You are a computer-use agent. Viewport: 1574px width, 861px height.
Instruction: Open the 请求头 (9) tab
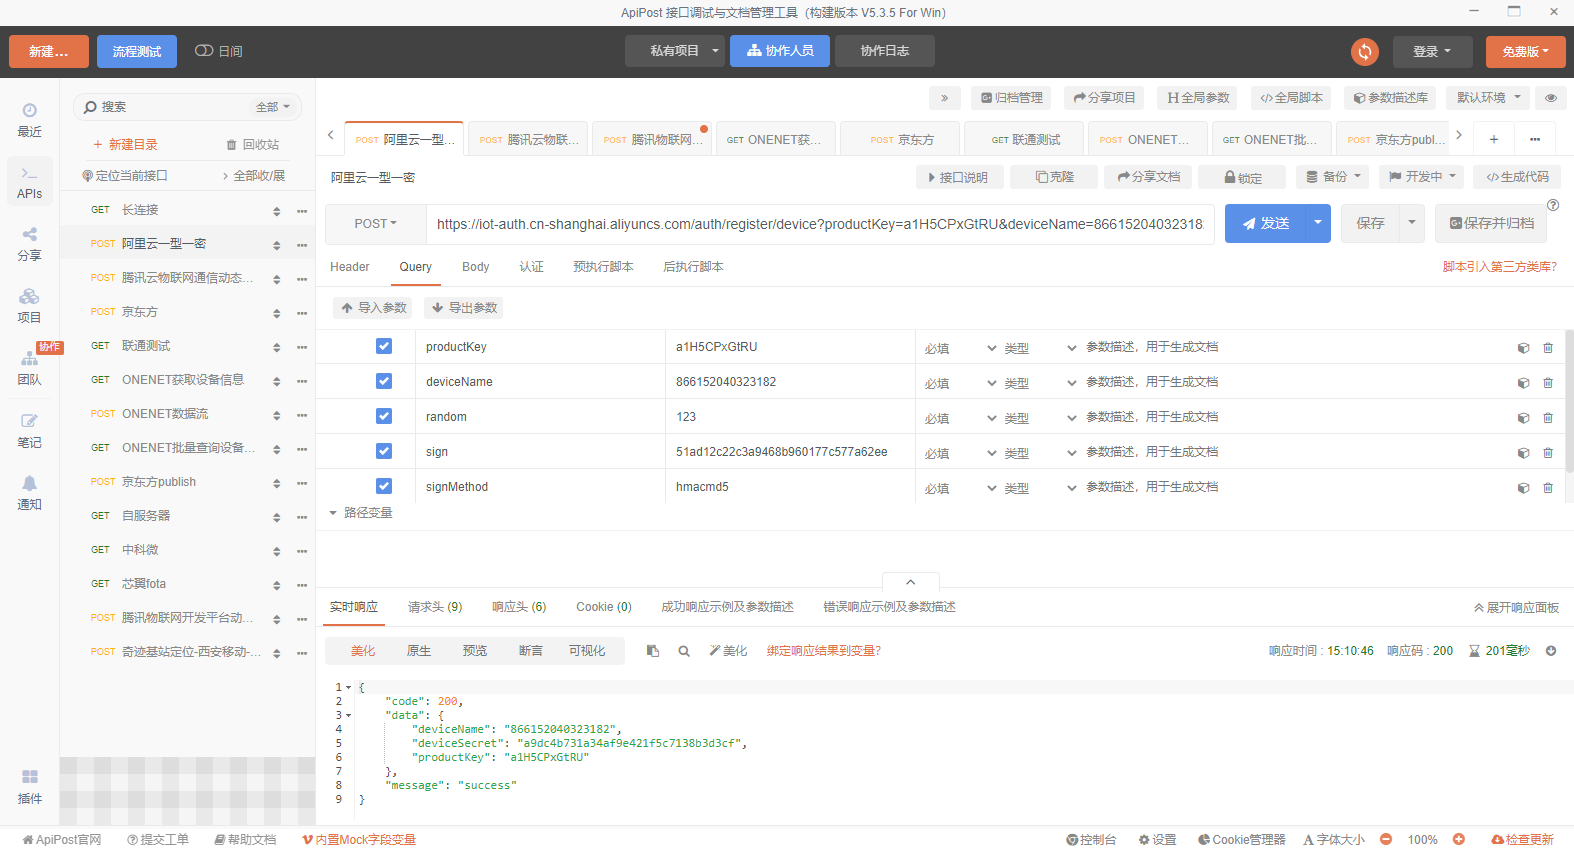point(435,607)
